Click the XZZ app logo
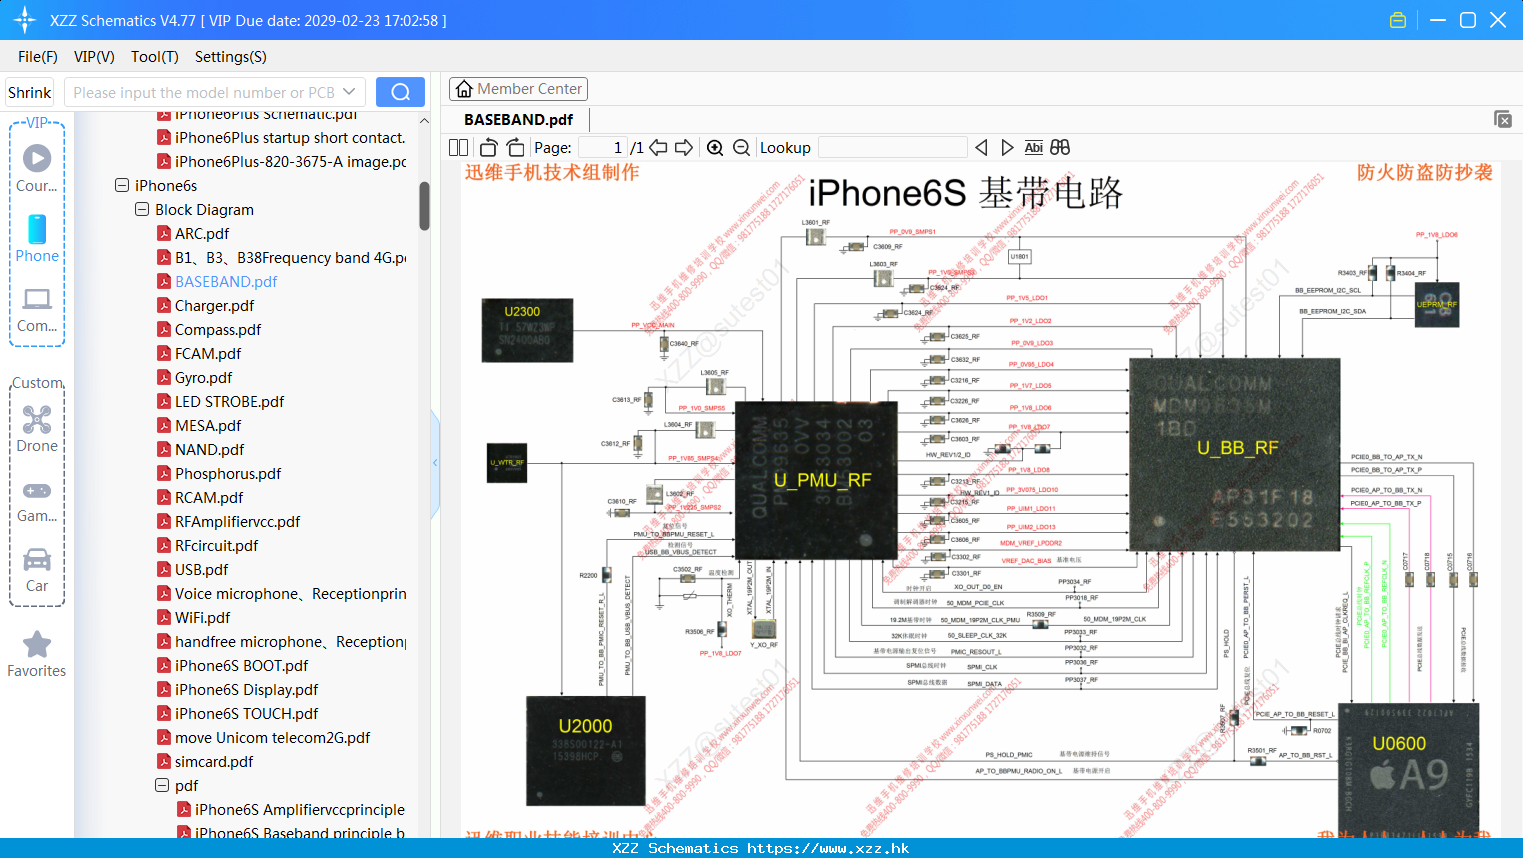 [x=25, y=20]
